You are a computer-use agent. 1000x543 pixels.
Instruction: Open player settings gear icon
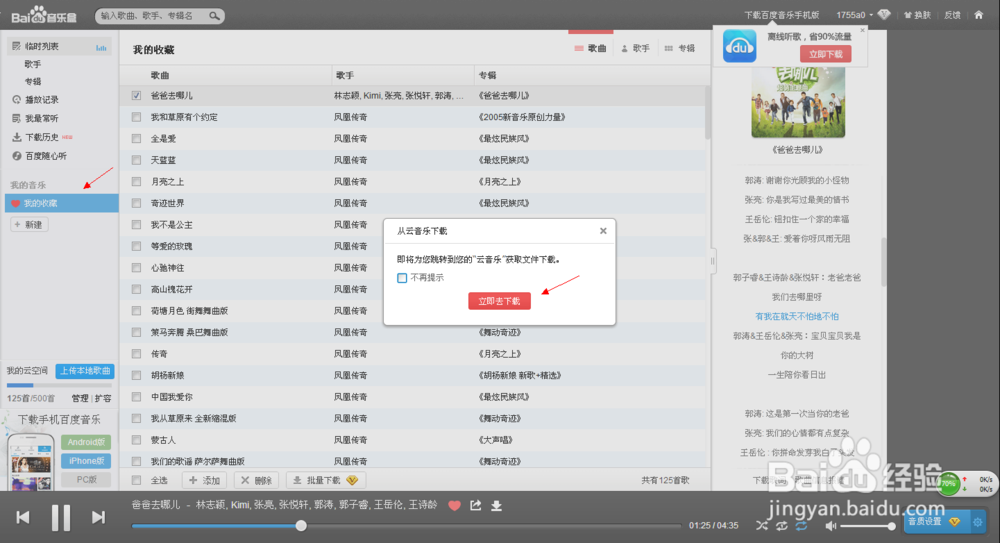click(x=978, y=522)
